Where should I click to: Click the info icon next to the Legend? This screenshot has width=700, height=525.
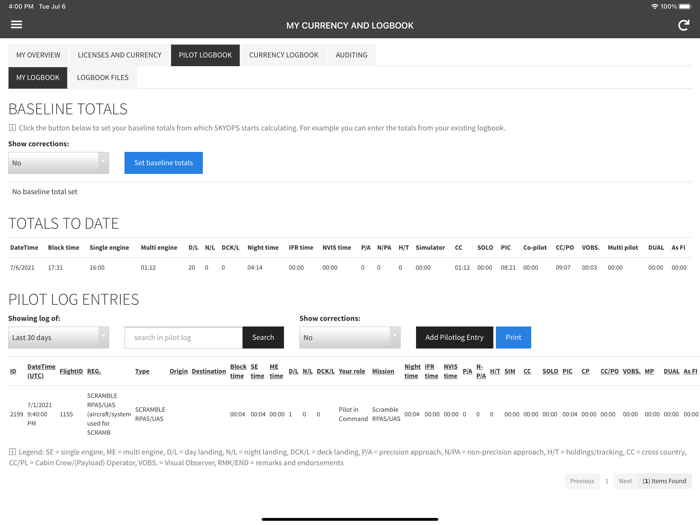[x=12, y=452]
